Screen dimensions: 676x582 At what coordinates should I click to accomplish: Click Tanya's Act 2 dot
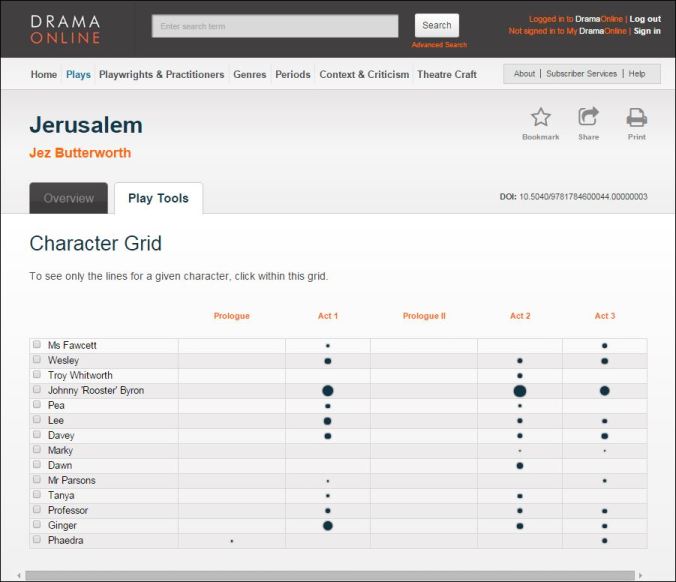coord(520,496)
